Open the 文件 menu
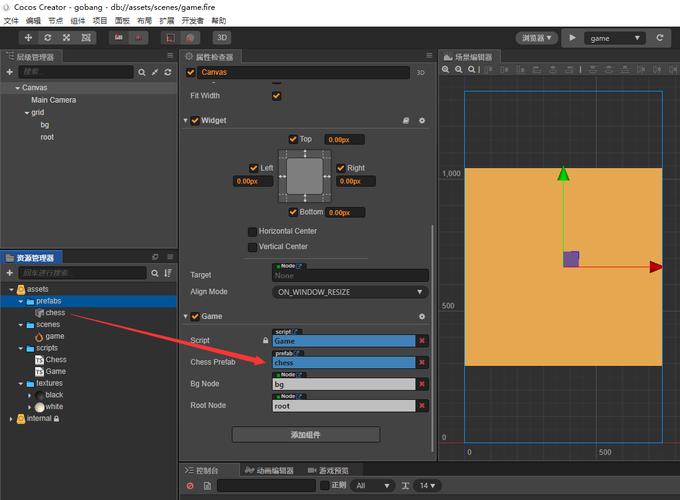Screen dimensions: 680x500 tap(11, 20)
